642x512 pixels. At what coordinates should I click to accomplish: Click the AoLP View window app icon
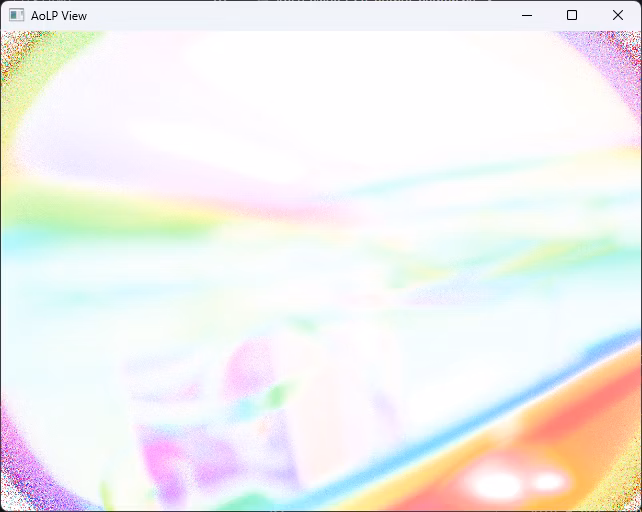coord(16,16)
